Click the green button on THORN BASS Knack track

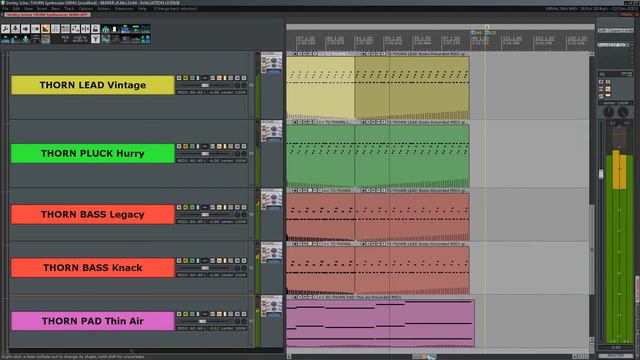tap(192, 260)
